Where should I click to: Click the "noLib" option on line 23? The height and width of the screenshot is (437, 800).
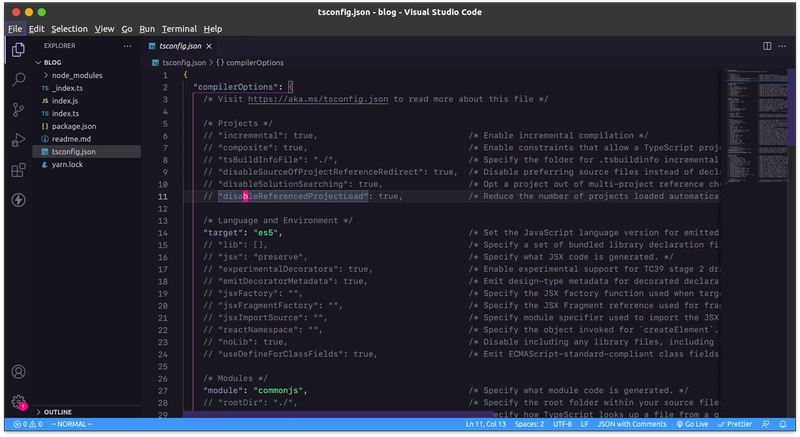point(235,342)
